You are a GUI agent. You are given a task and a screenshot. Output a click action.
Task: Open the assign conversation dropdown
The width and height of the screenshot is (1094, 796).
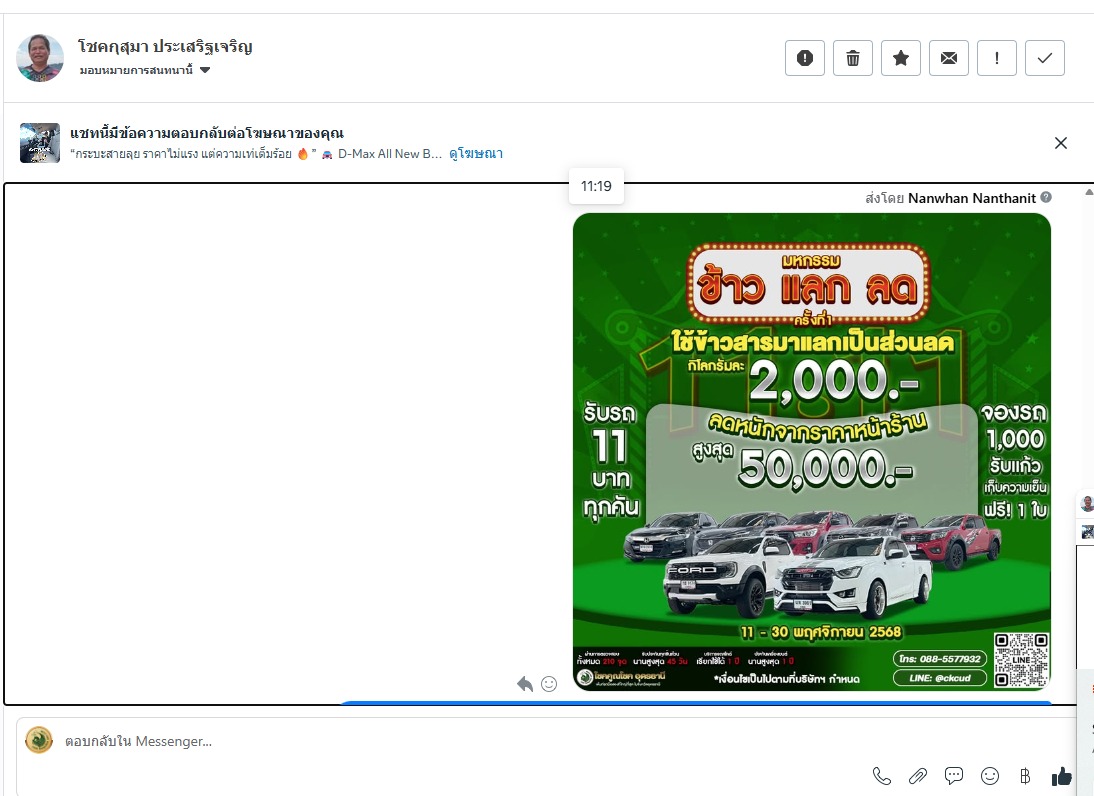pos(145,70)
